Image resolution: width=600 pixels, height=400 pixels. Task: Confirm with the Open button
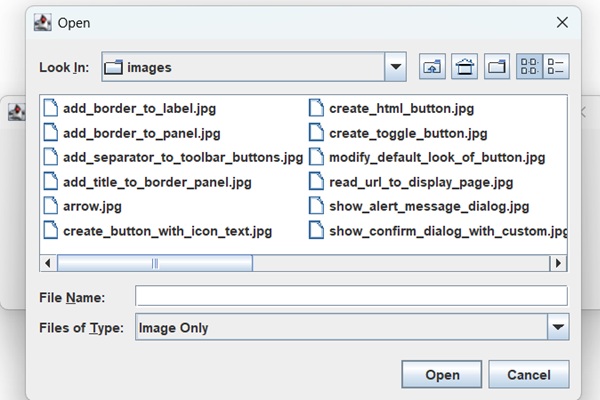pyautogui.click(x=442, y=374)
